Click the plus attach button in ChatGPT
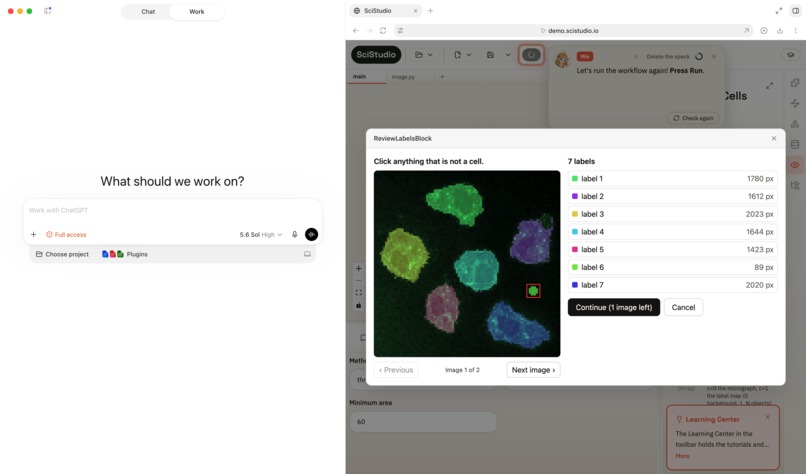This screenshot has height=474, width=806. tap(33, 234)
